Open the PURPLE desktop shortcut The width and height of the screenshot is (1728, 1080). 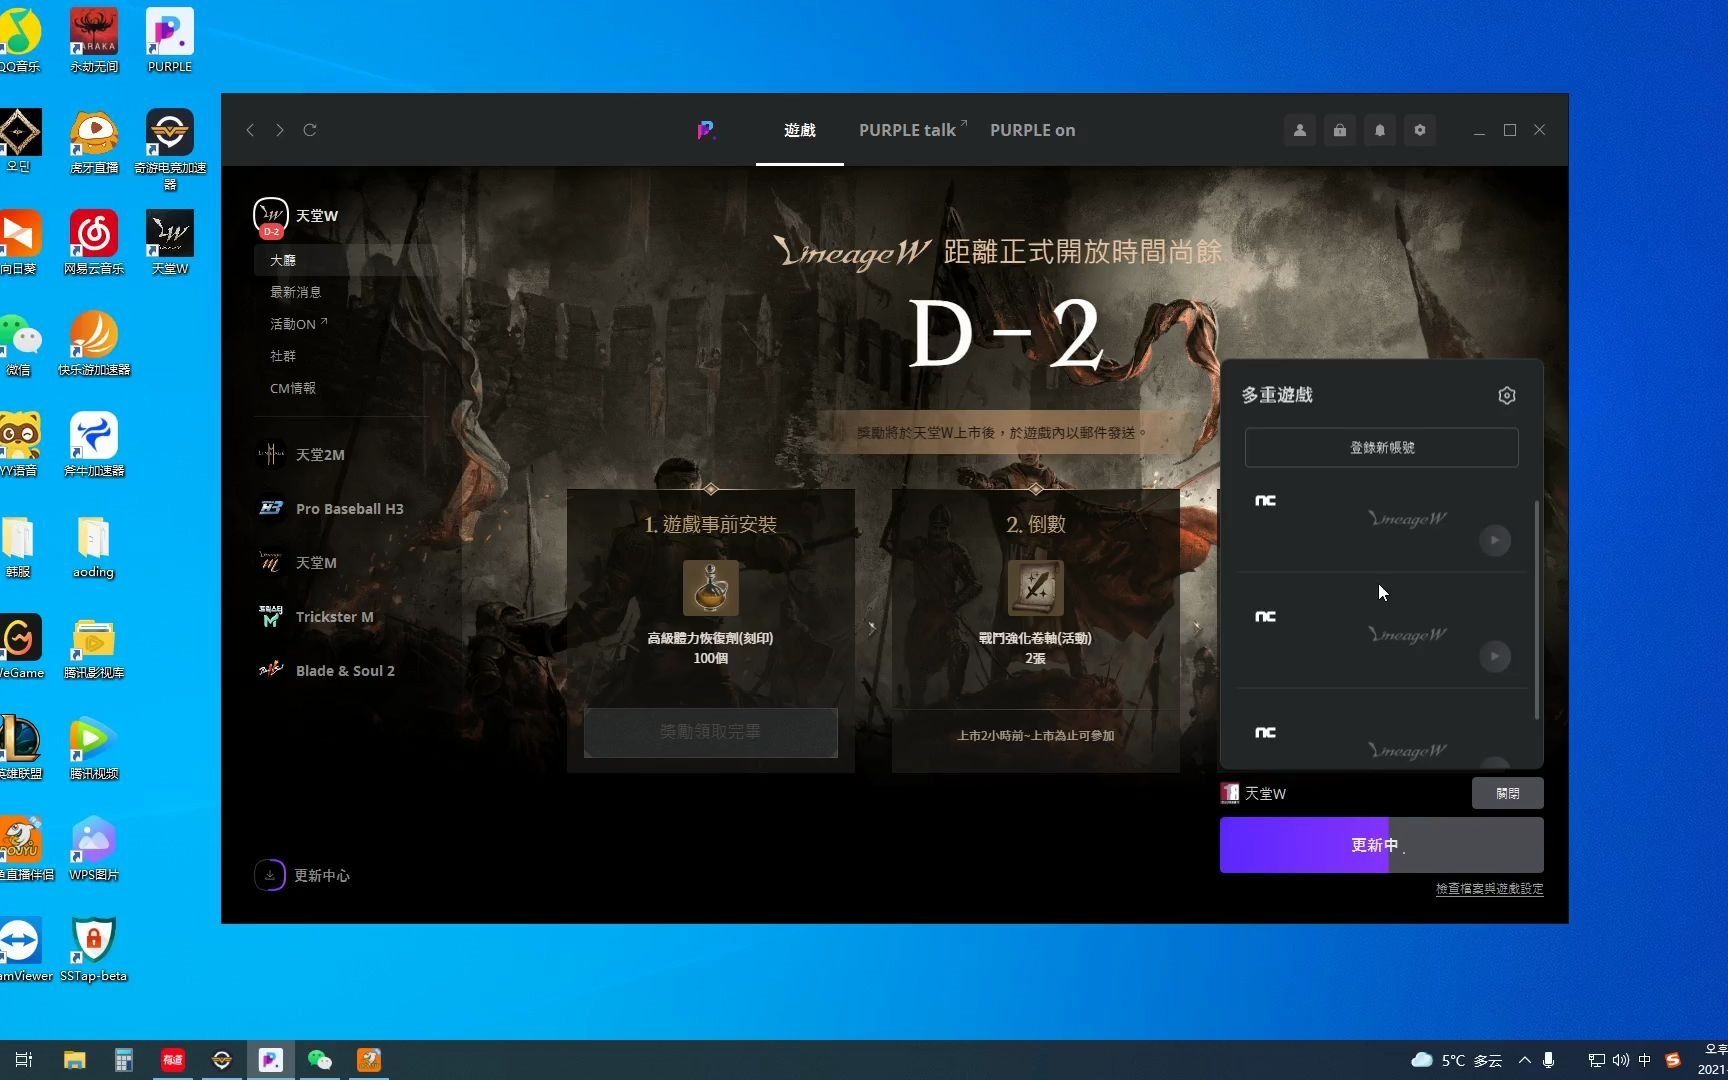(x=170, y=40)
